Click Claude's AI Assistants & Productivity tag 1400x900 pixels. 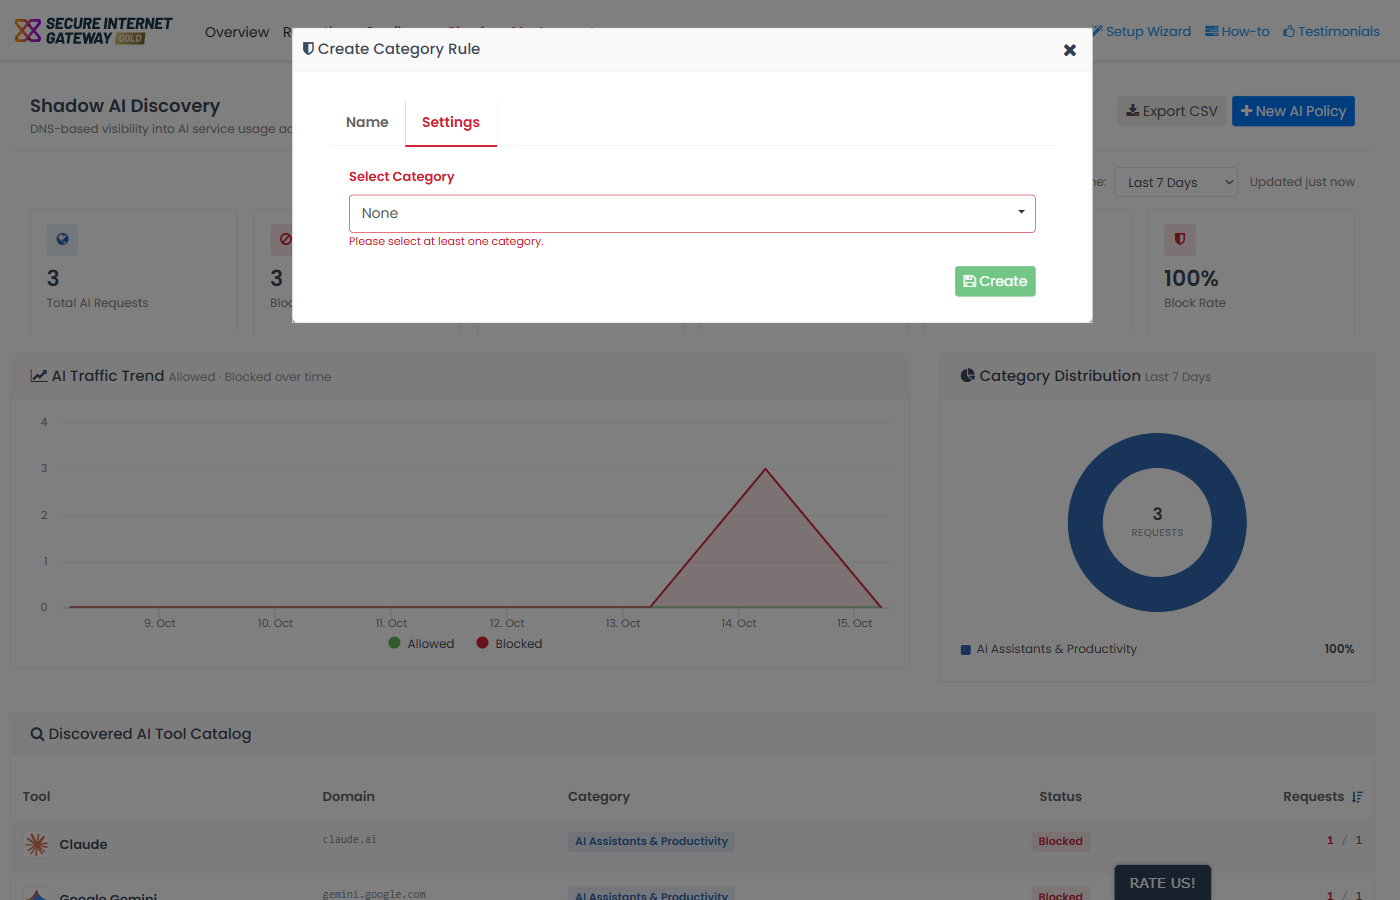click(x=651, y=842)
